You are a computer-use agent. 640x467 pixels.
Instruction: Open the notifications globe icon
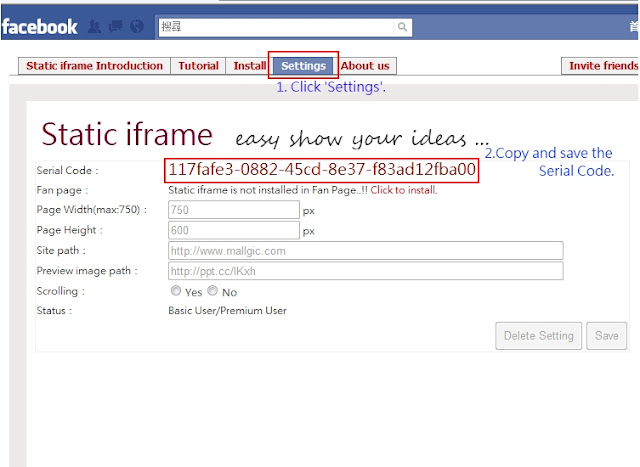point(137,27)
